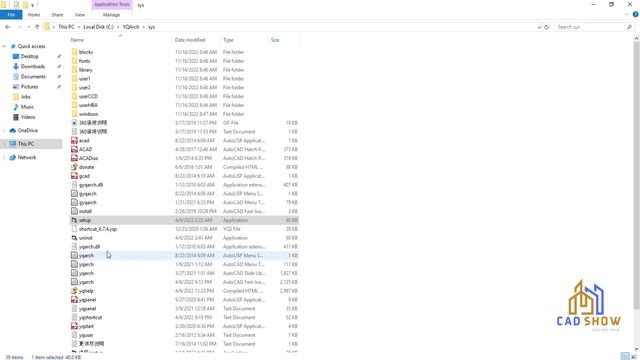Click the Properties quick access toolbar icon
The image size is (640, 360).
coord(16,5)
